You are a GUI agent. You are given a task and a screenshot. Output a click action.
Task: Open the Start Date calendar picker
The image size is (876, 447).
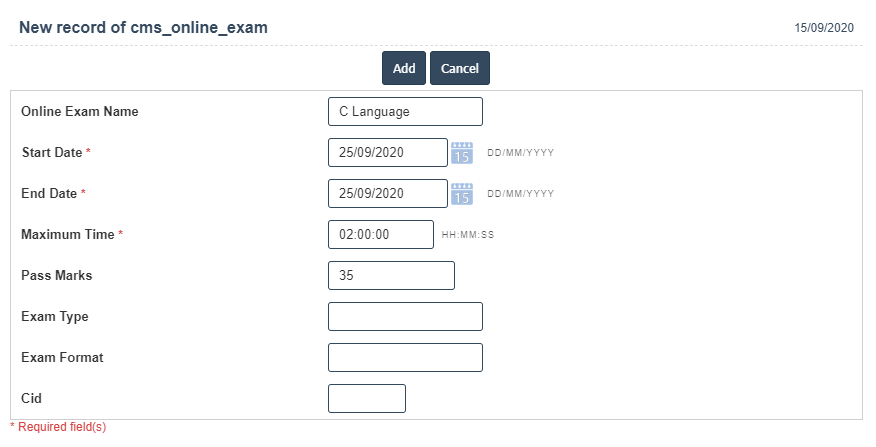tap(461, 152)
